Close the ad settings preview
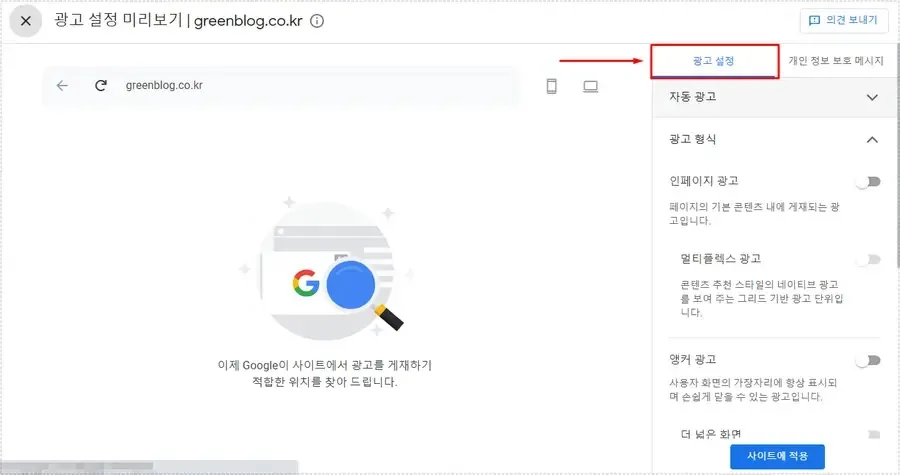 (x=26, y=21)
